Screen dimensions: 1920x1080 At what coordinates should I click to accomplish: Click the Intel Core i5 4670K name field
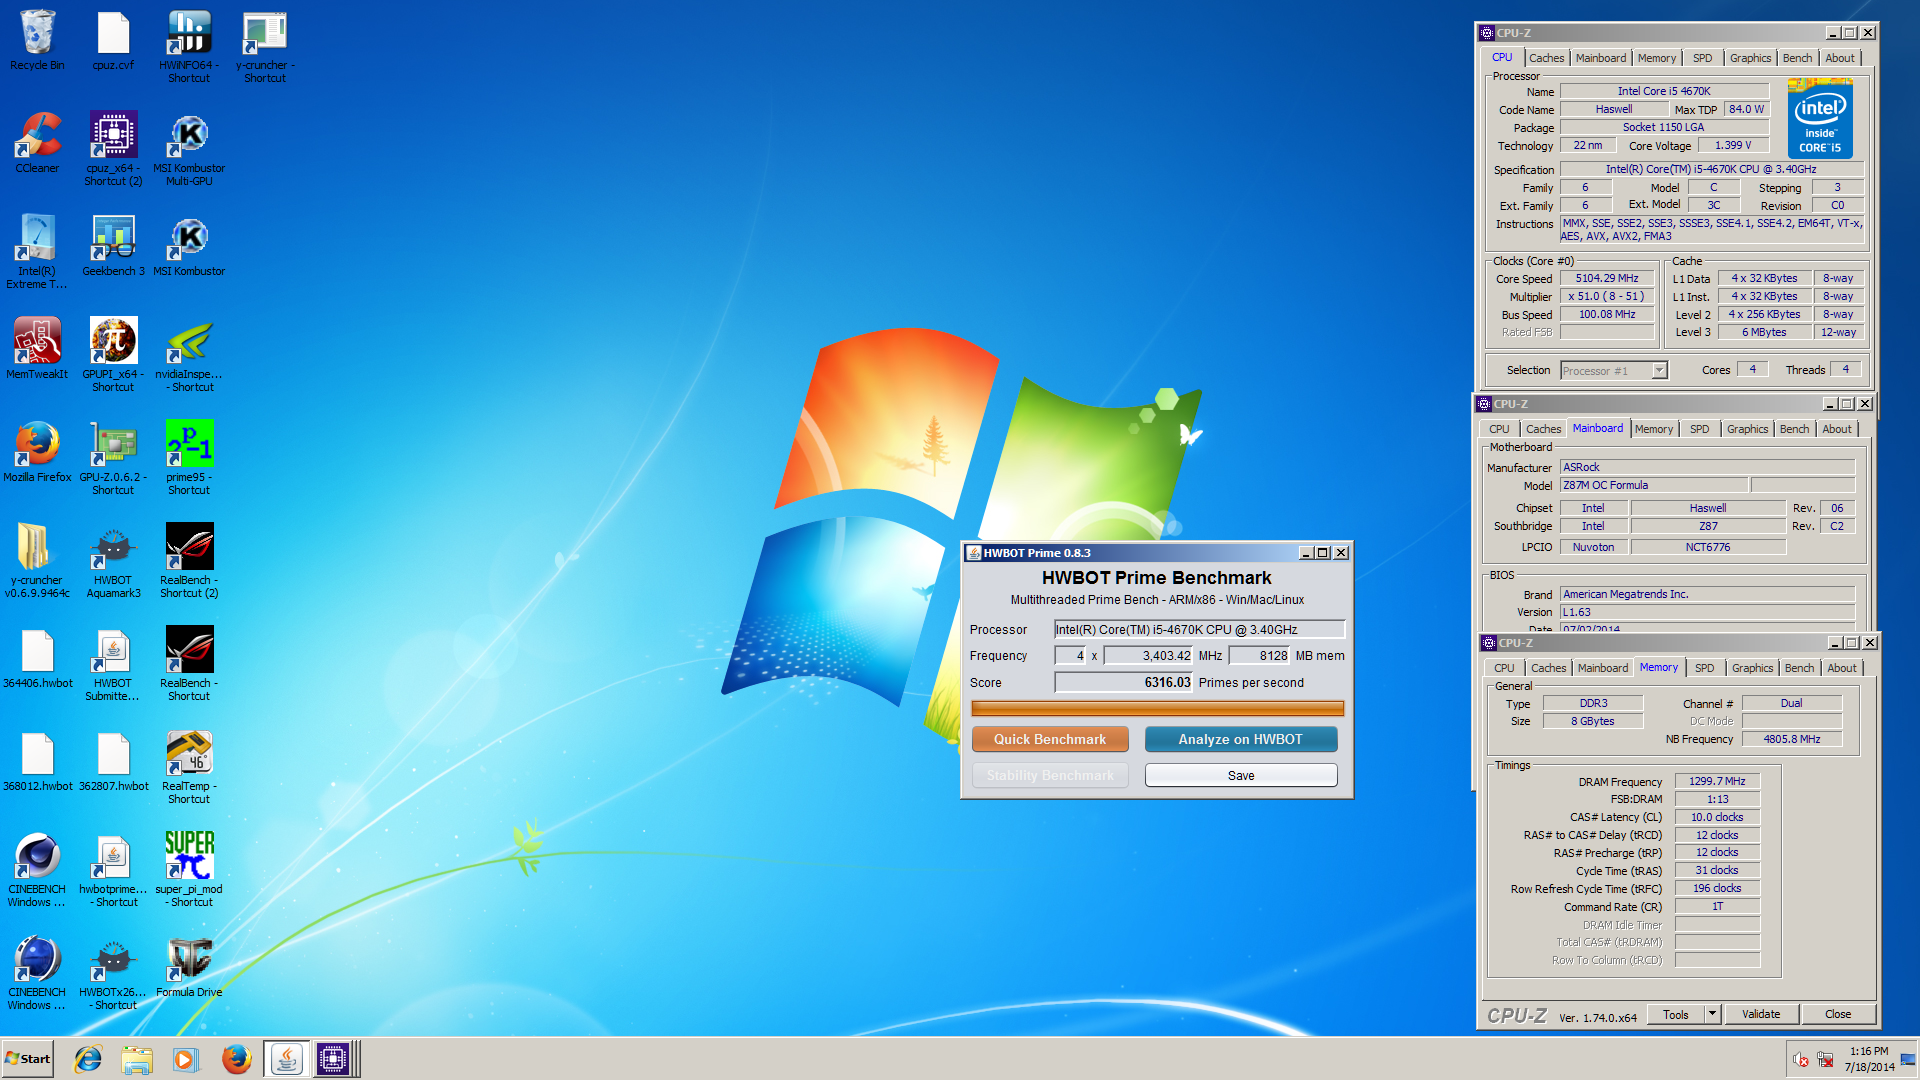coord(1664,91)
